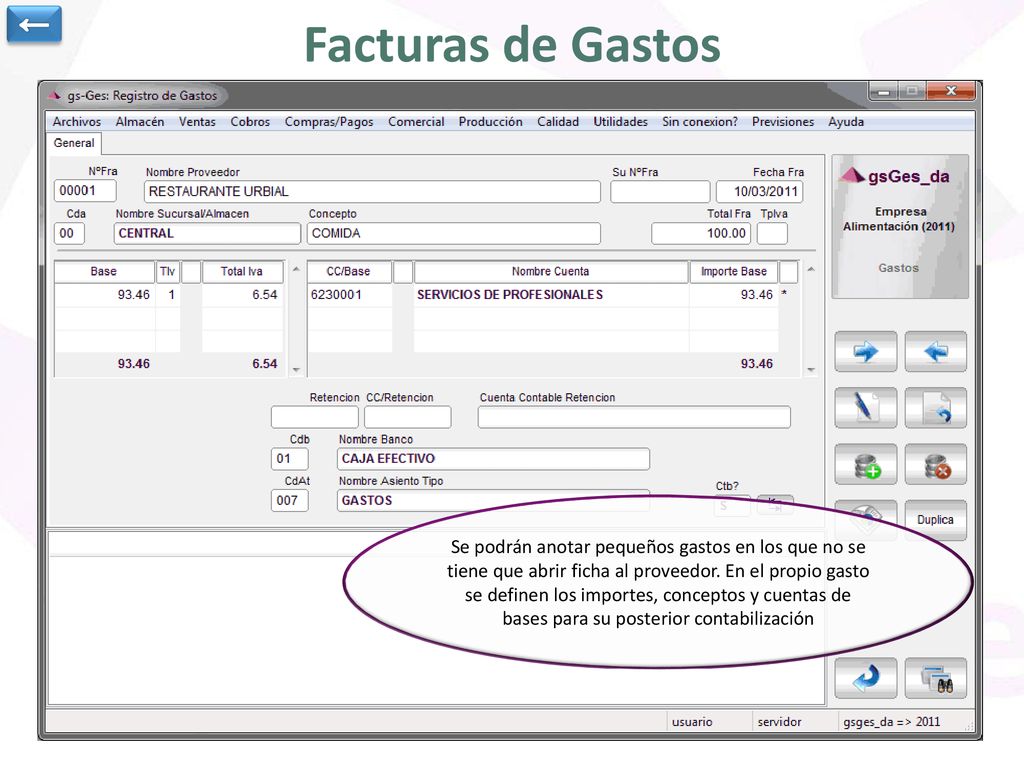Image resolution: width=1024 pixels, height=768 pixels.
Task: Click the Total Iva column header
Action: pos(242,272)
